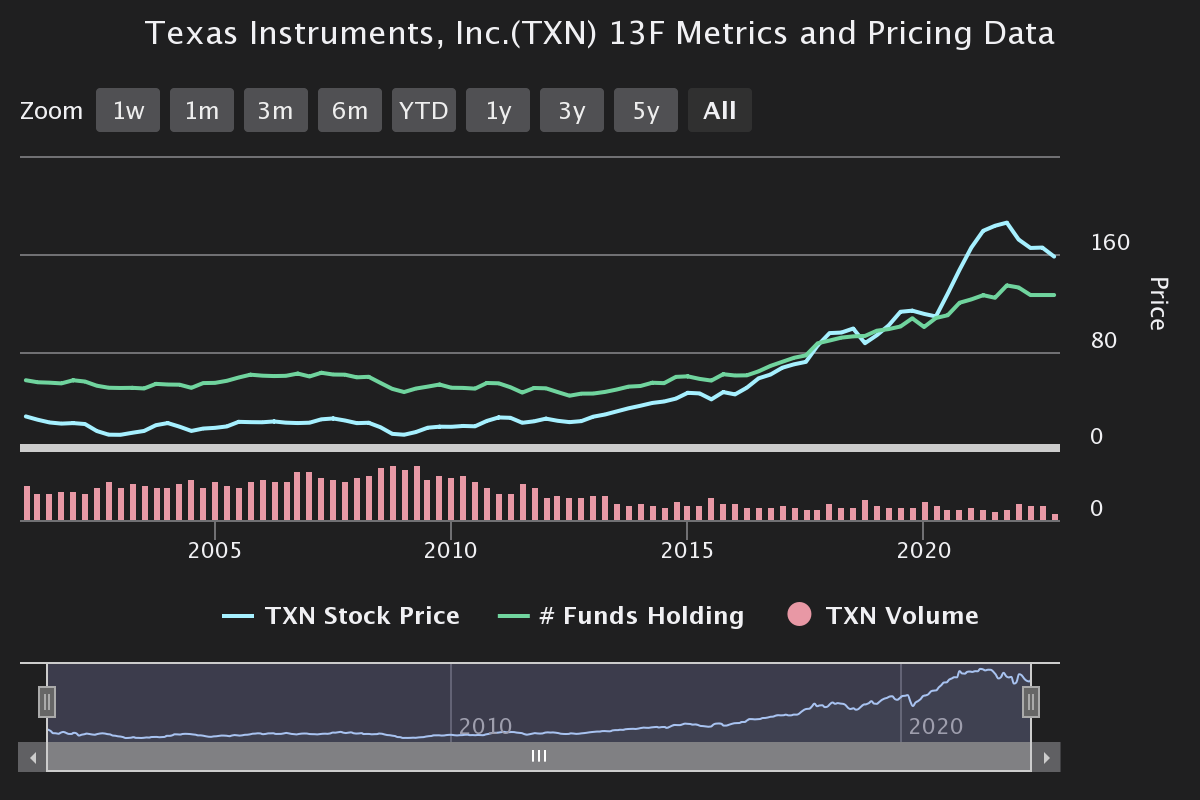Select the 1w zoom range button
Viewport: 1200px width, 800px height.
point(128,110)
